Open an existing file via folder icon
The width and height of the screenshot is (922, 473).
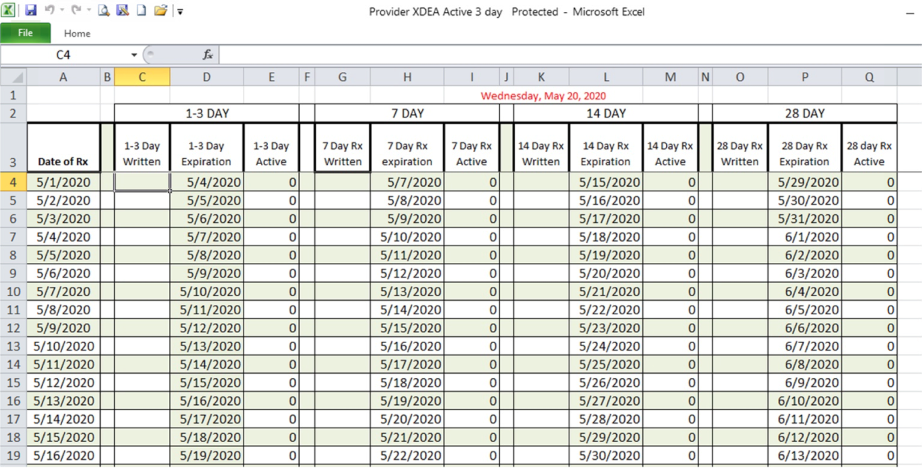[161, 11]
